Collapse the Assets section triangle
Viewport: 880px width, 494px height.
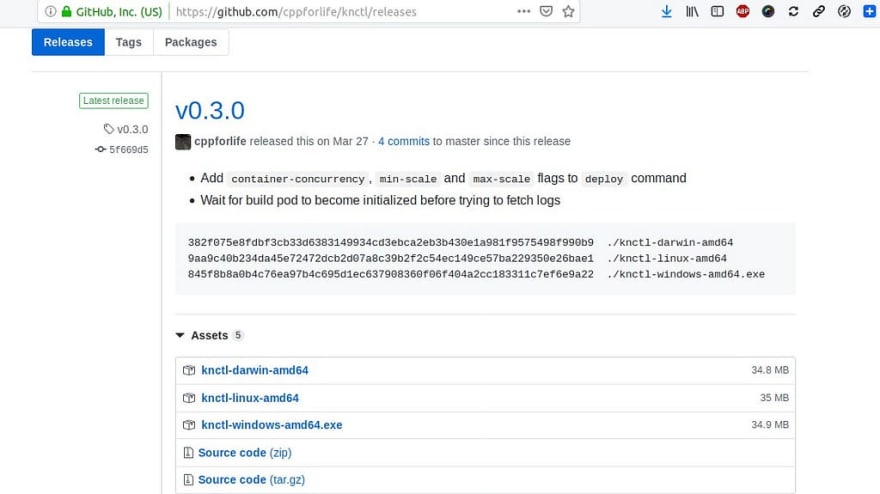[180, 335]
